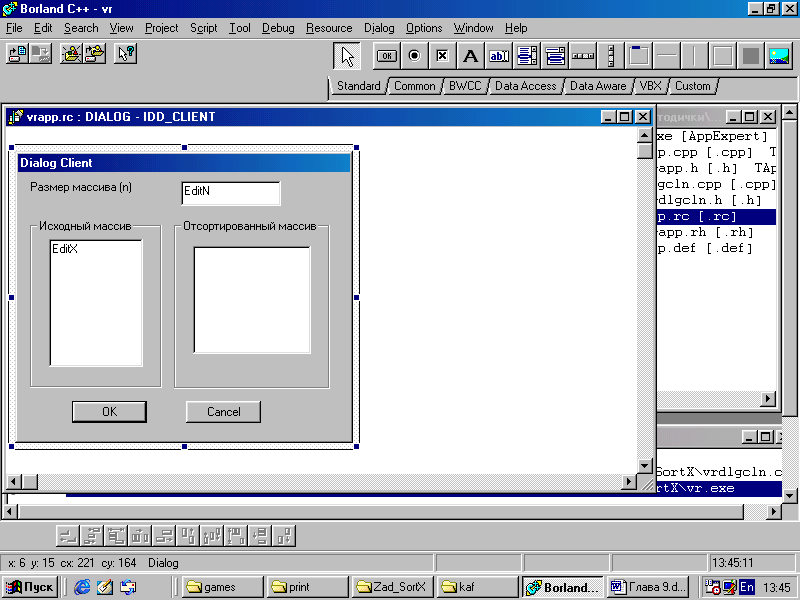Image resolution: width=800 pixels, height=600 pixels.
Task: Select the 'p.rc [.rc]' node in project window
Action: point(716,216)
